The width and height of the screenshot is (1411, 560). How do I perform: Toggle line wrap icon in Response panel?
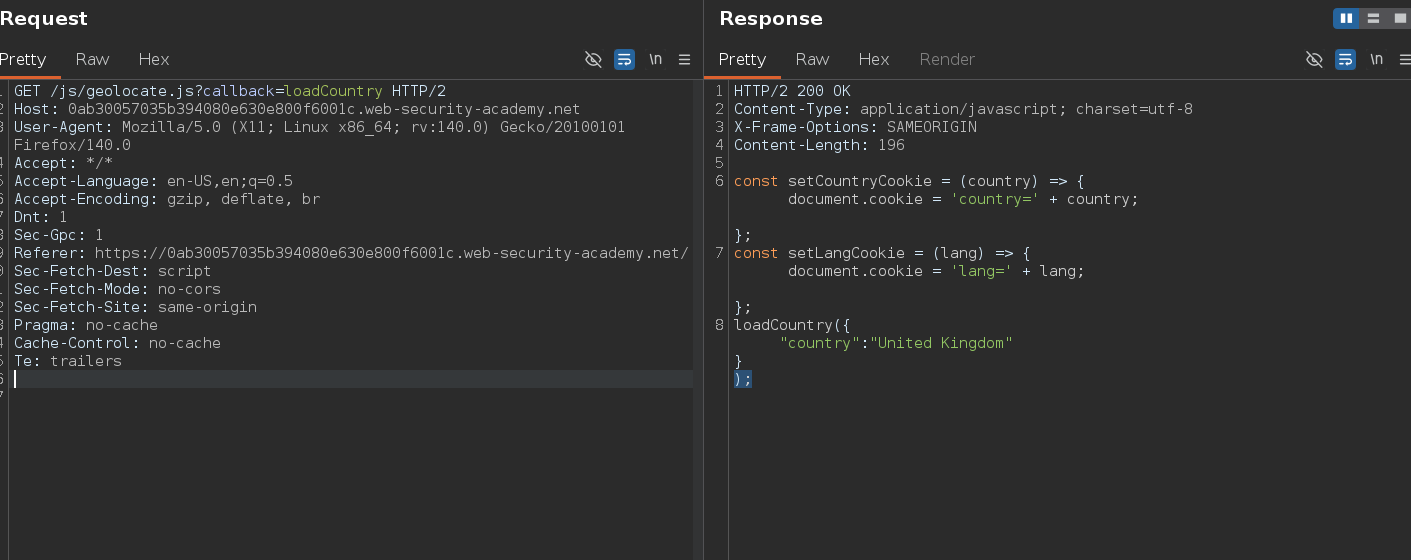[1345, 59]
